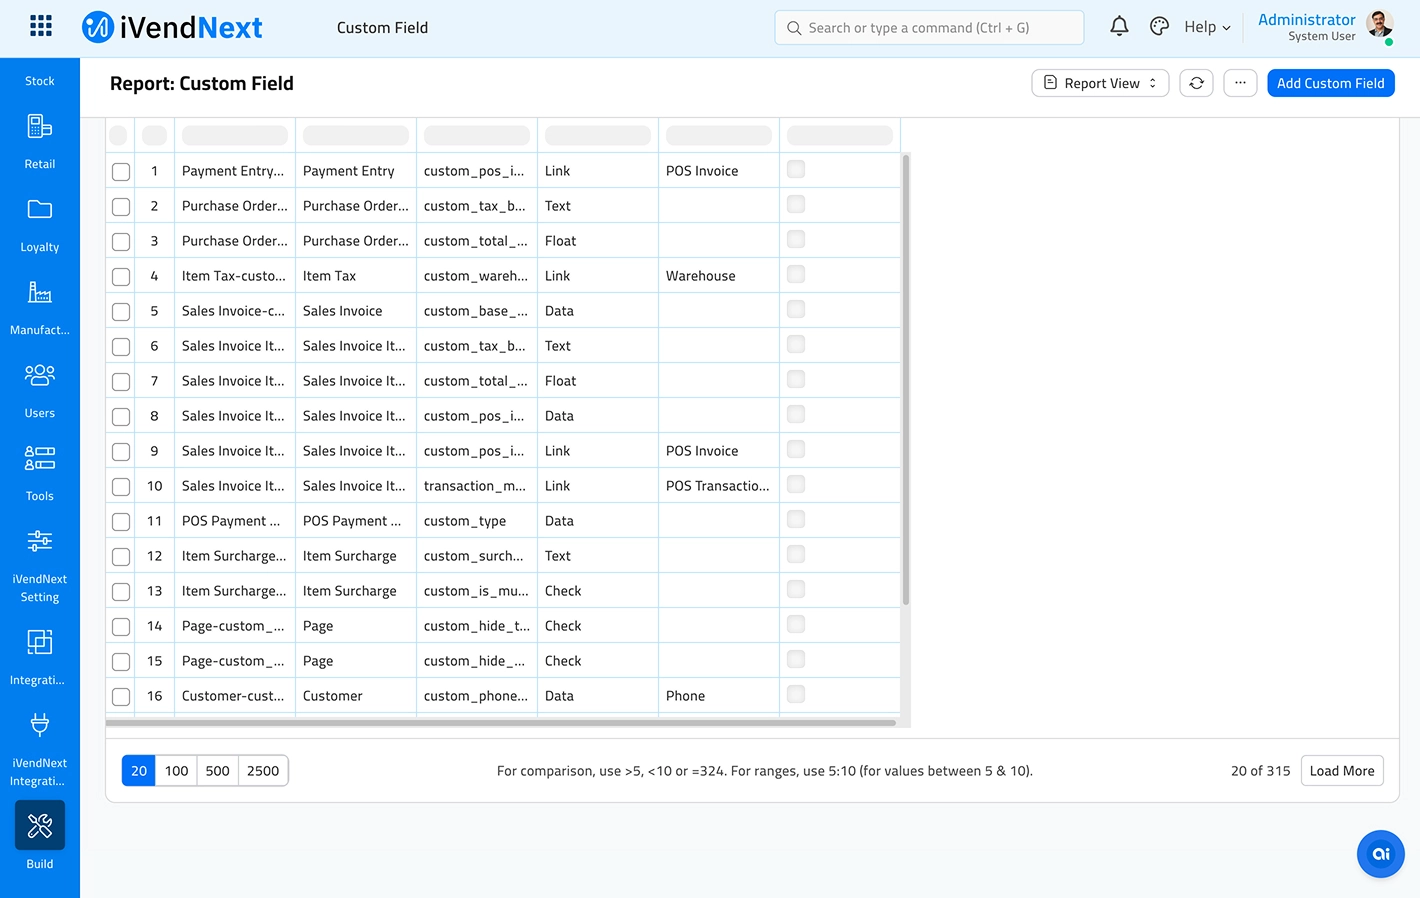Image resolution: width=1420 pixels, height=898 pixels.
Task: Open the Help dropdown menu
Action: [x=1207, y=27]
